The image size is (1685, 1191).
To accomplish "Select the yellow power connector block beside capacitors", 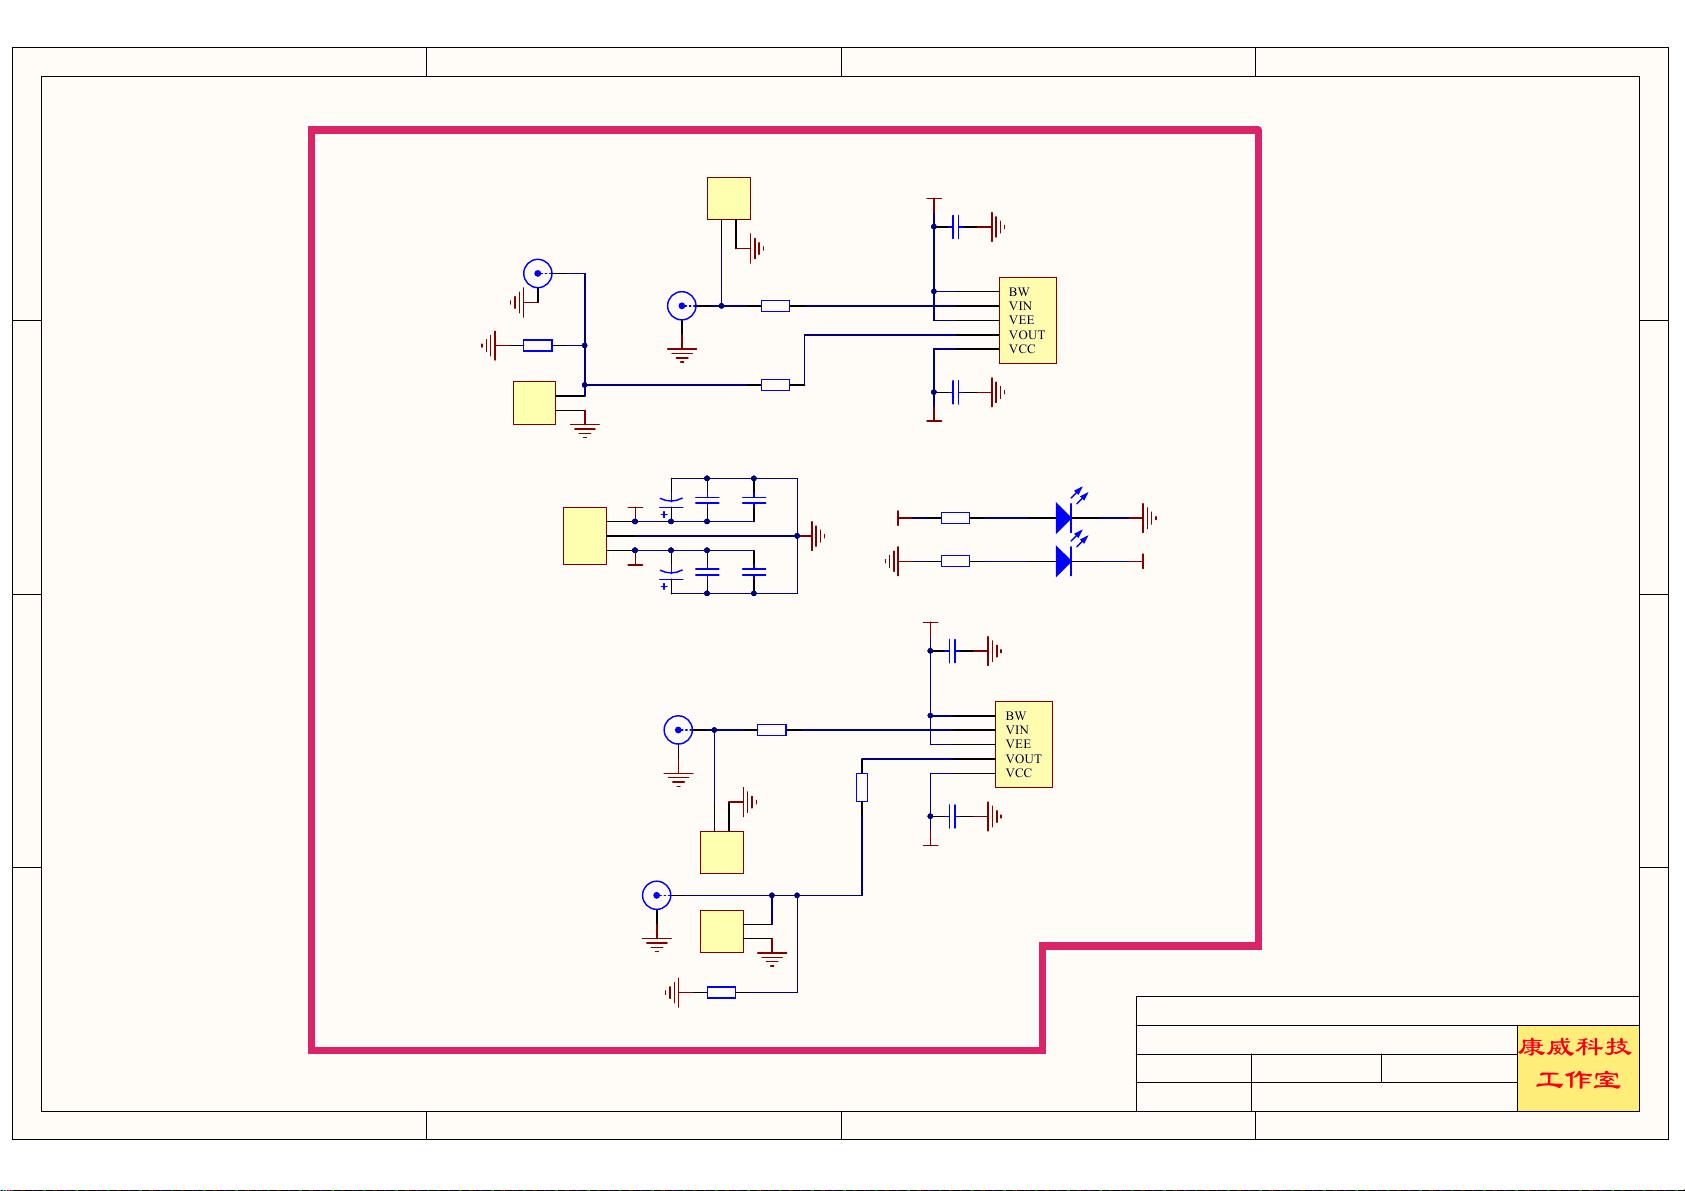I will coord(585,536).
